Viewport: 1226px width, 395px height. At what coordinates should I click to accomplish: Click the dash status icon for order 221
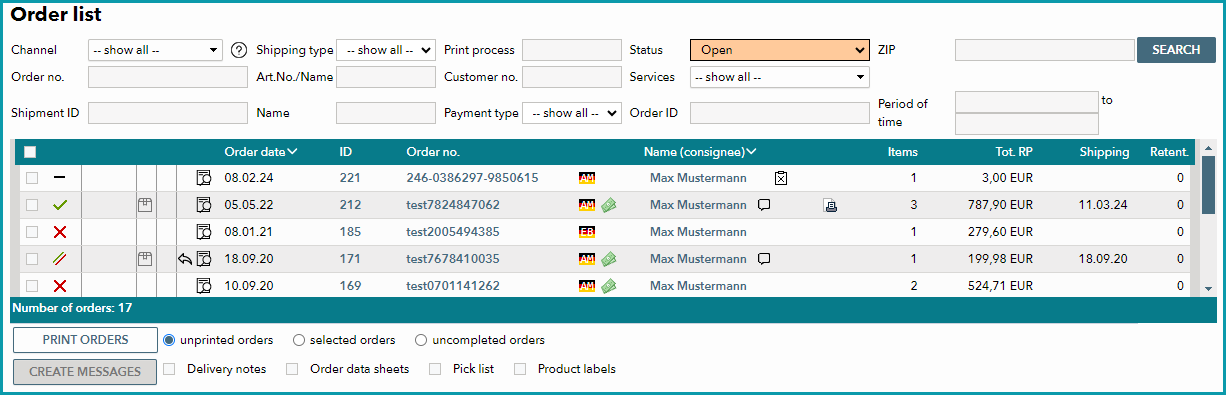[59, 178]
